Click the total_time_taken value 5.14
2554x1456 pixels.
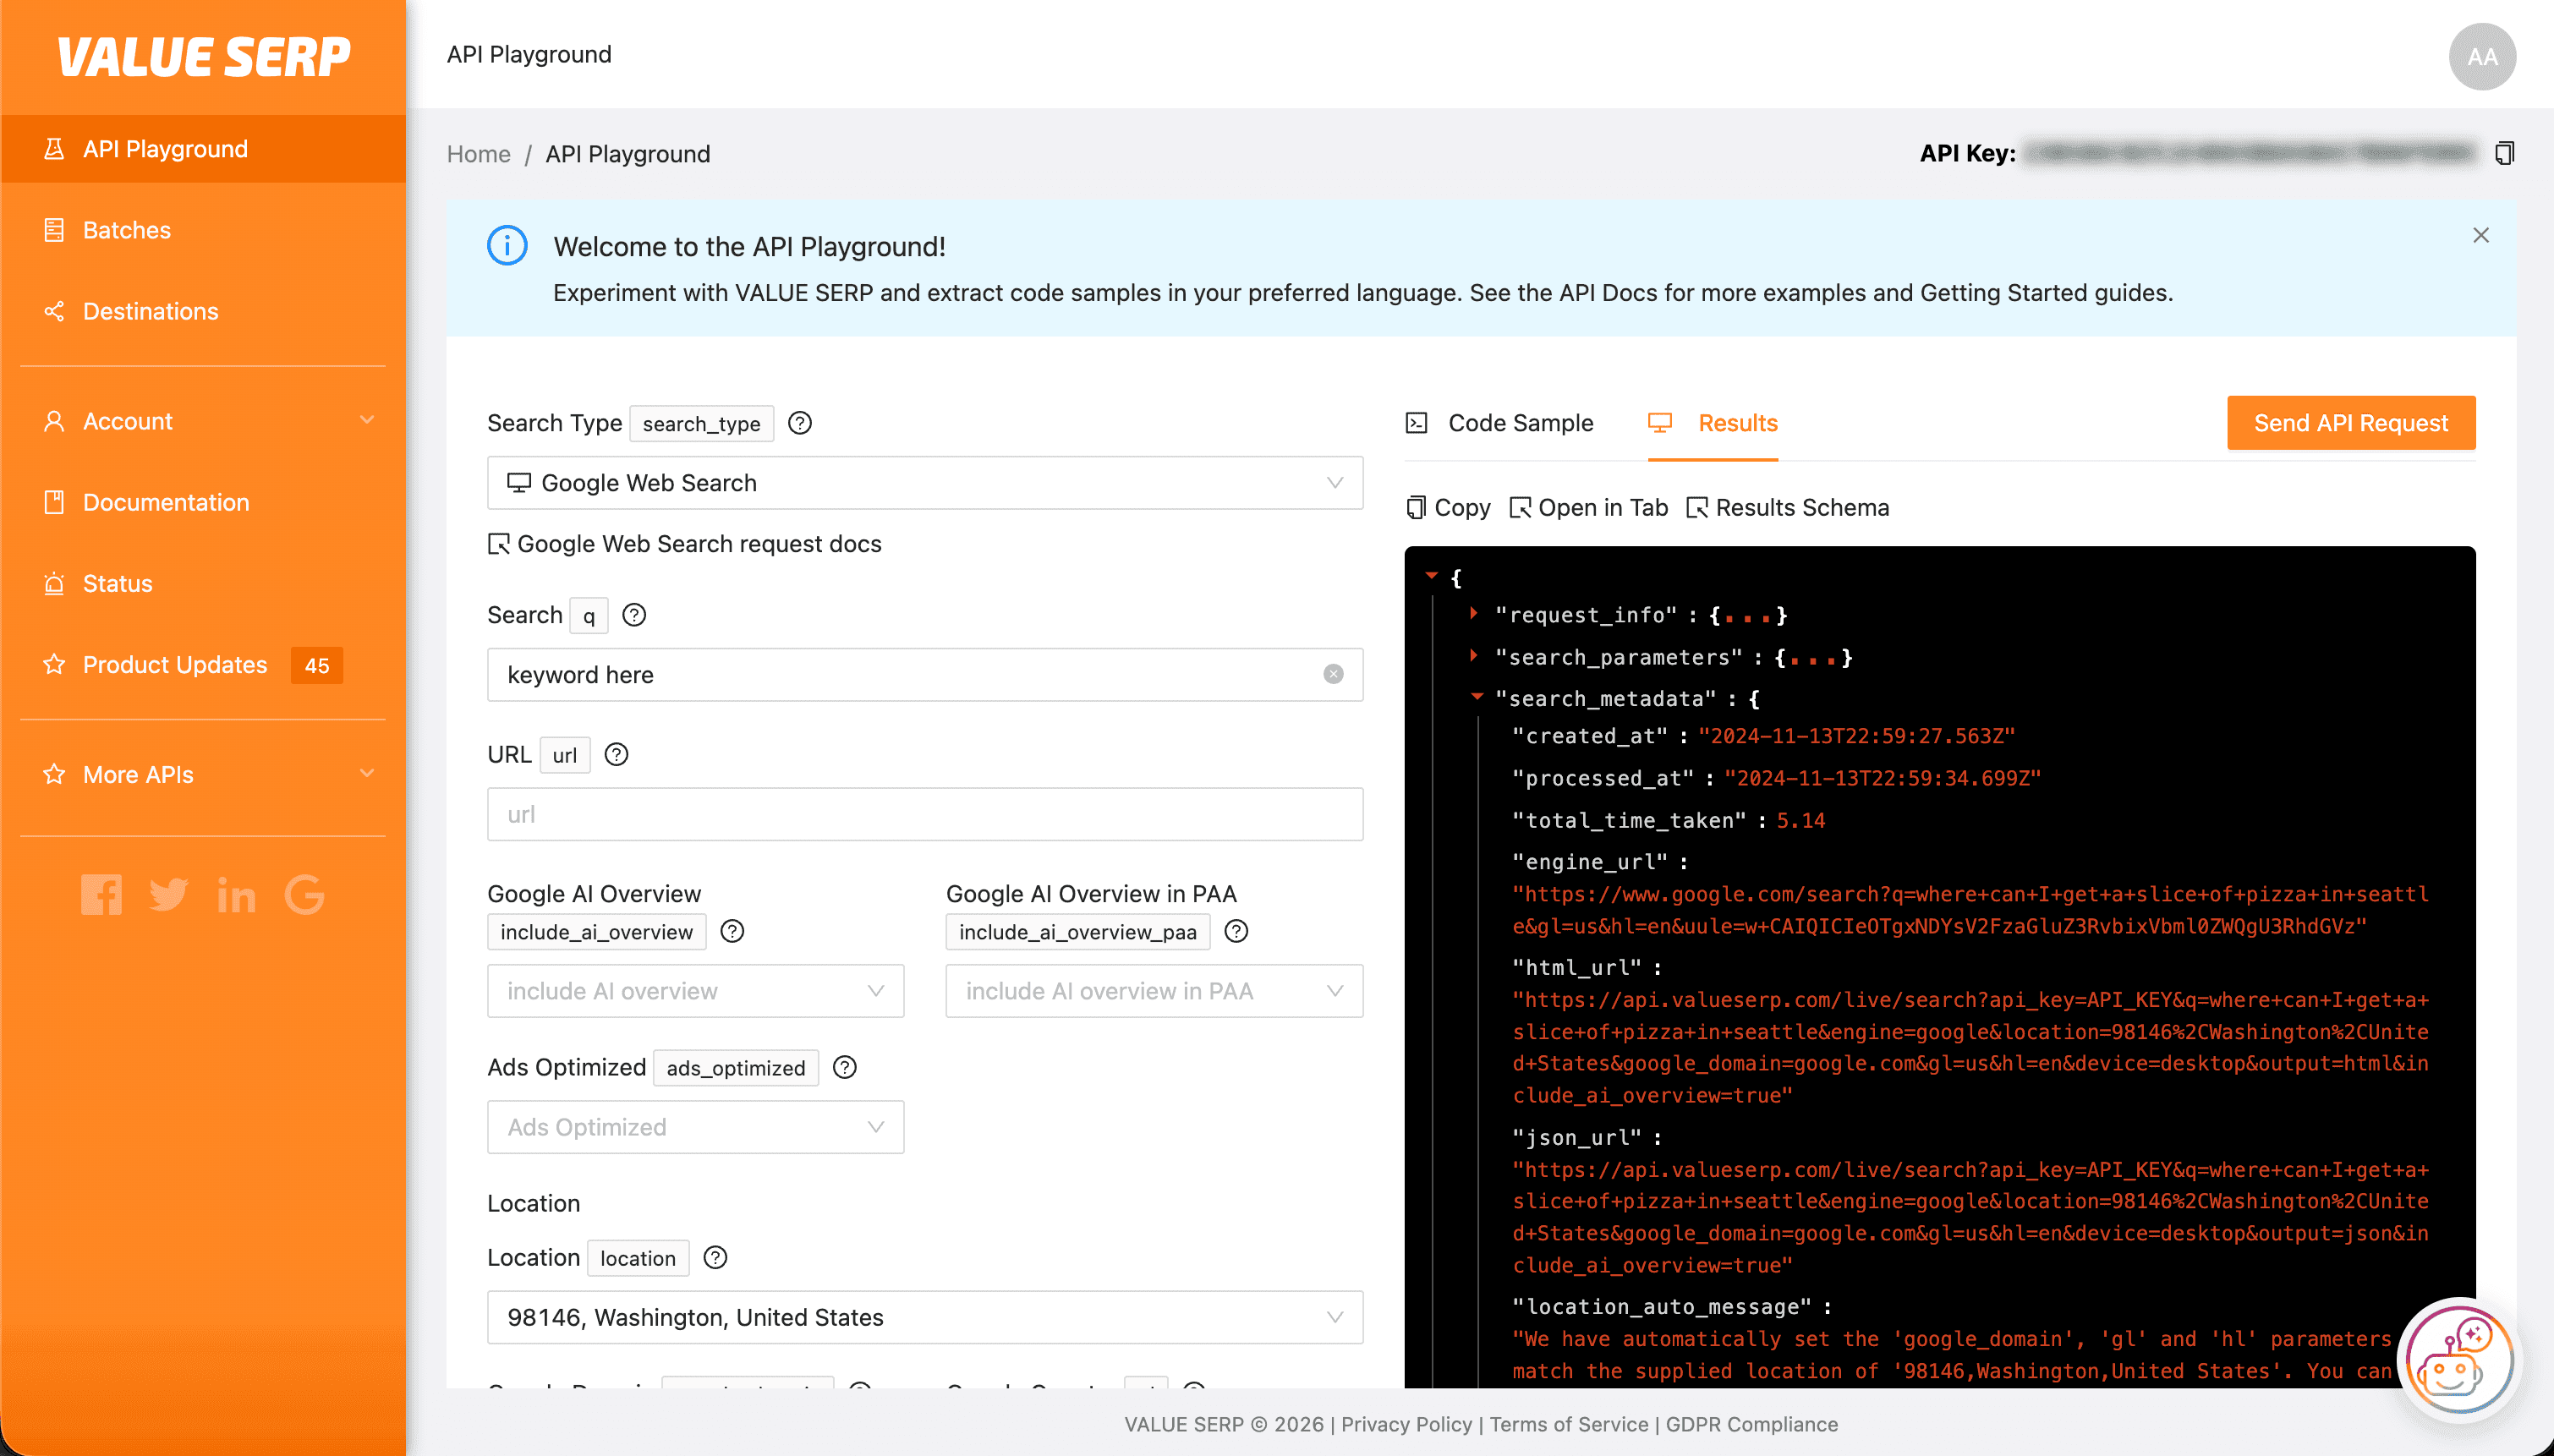(x=1801, y=821)
